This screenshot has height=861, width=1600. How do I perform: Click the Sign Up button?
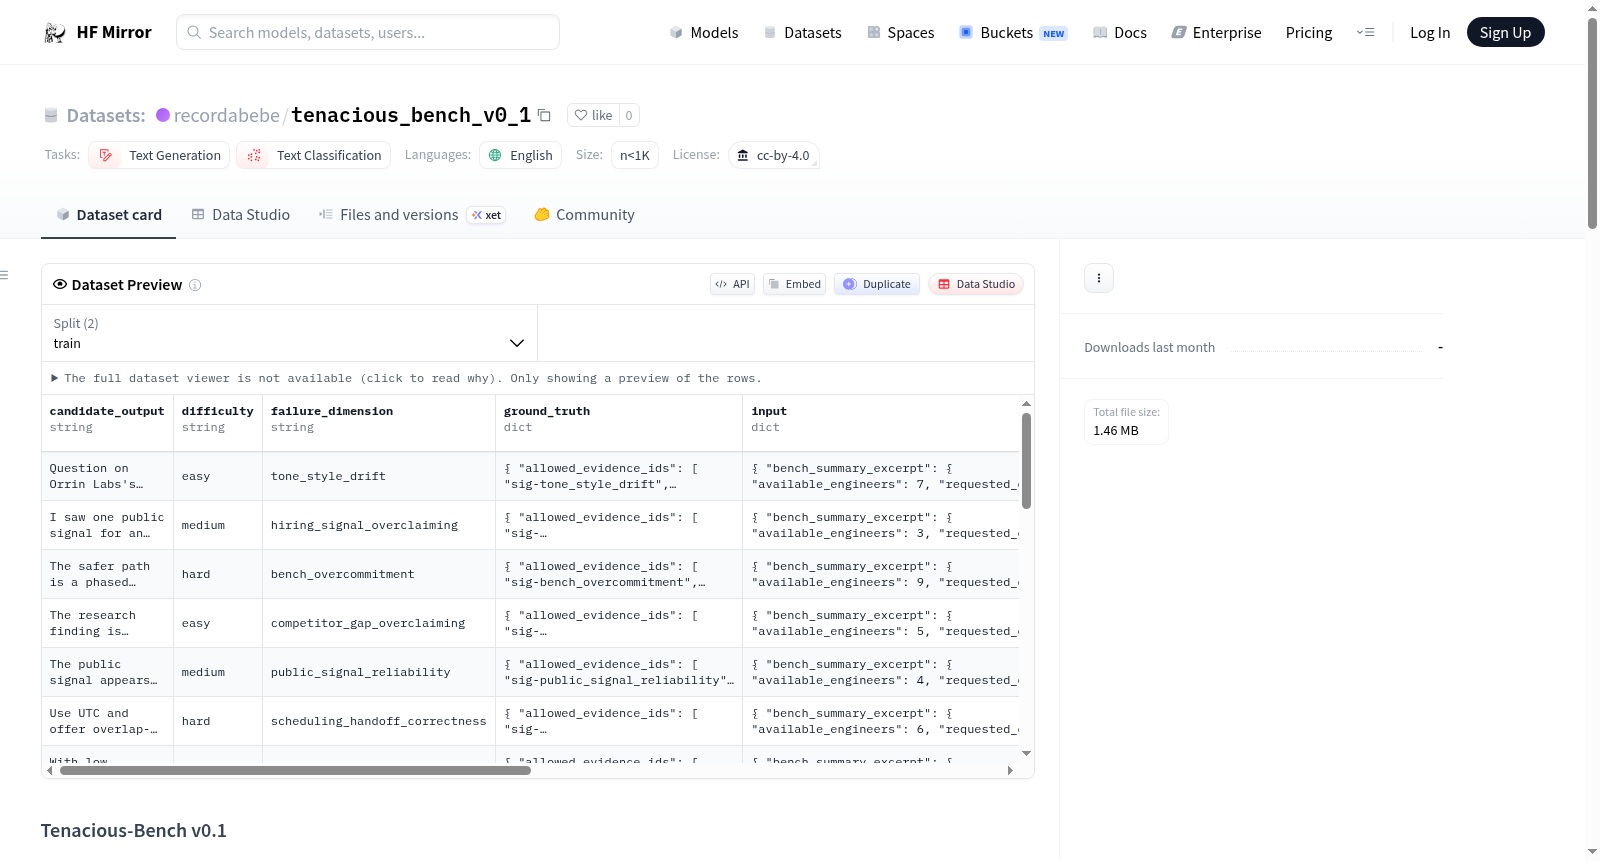[x=1505, y=33]
